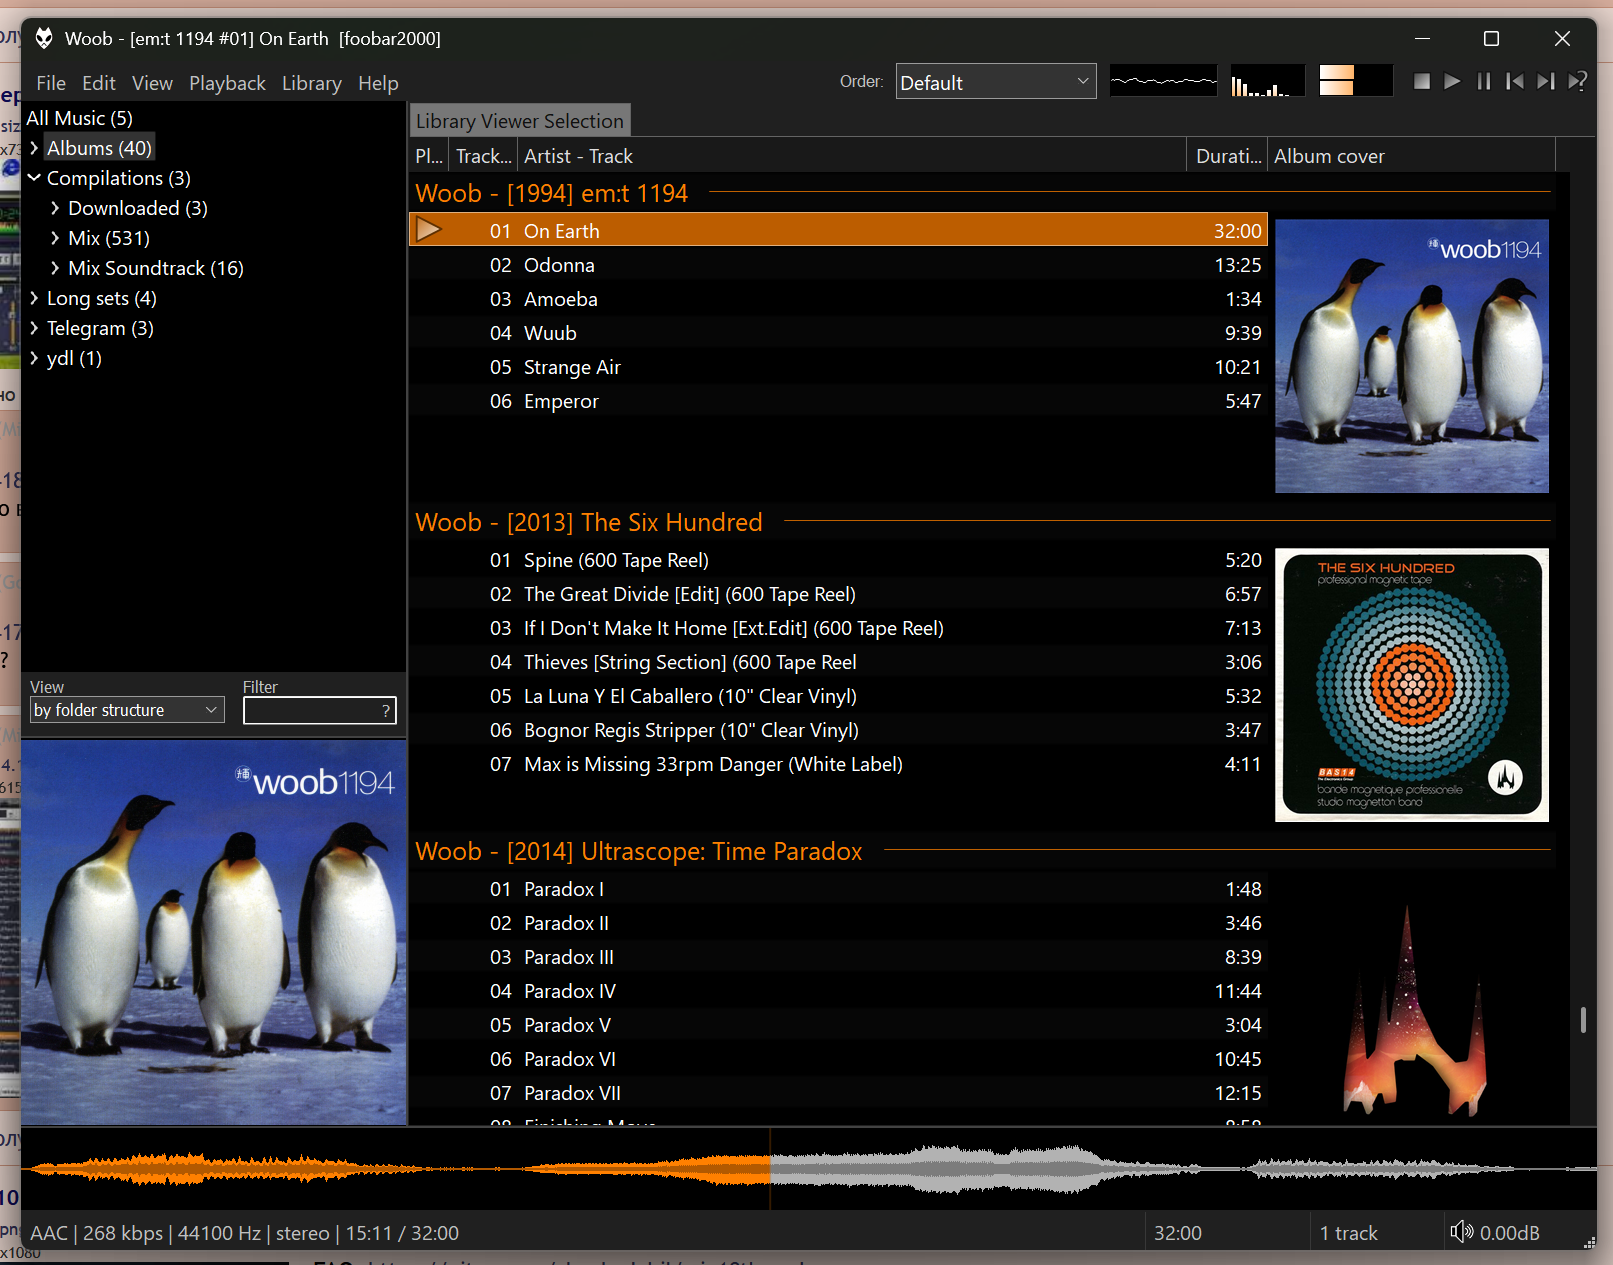Screen dimensions: 1613x1265
Task: Select La Luna Y El Caballero track
Action: (x=838, y=696)
